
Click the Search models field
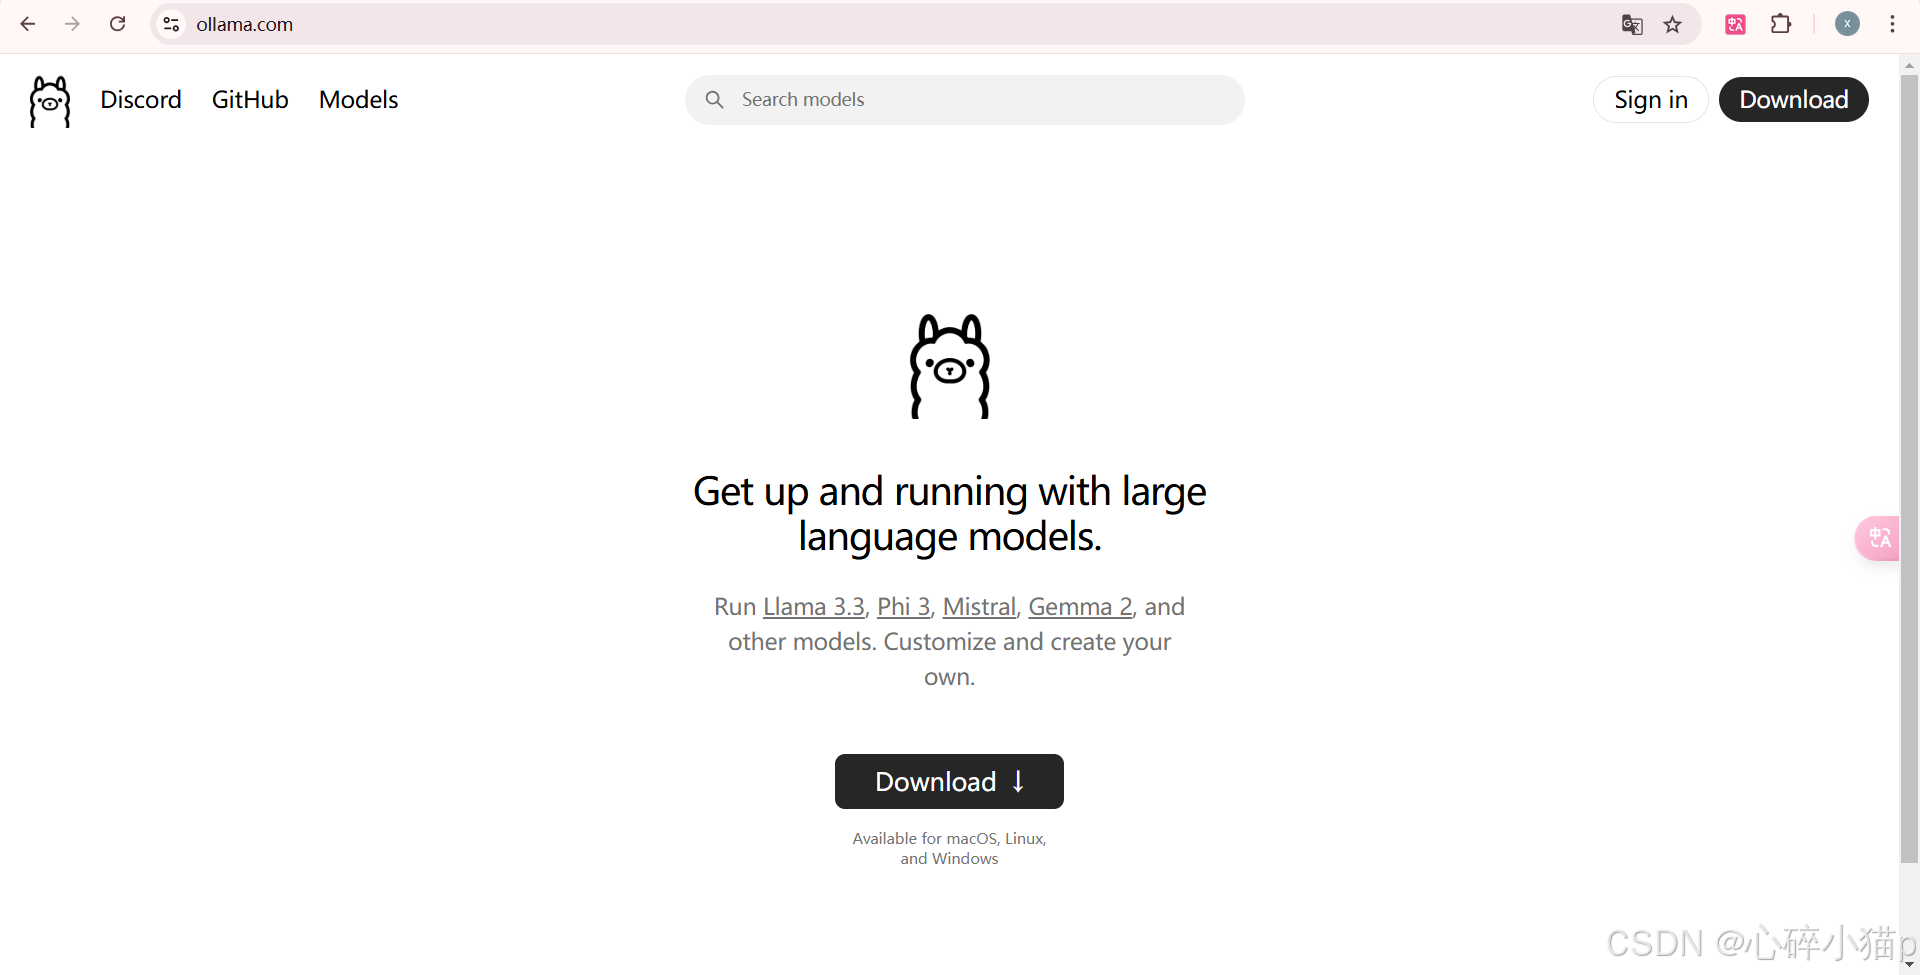click(965, 100)
